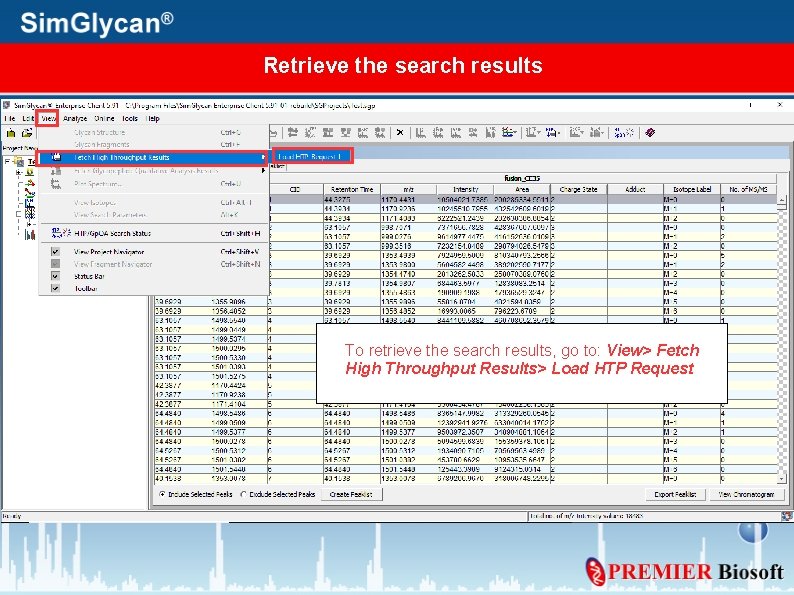Select the root project folder icon in navigator

pyautogui.click(x=19, y=162)
